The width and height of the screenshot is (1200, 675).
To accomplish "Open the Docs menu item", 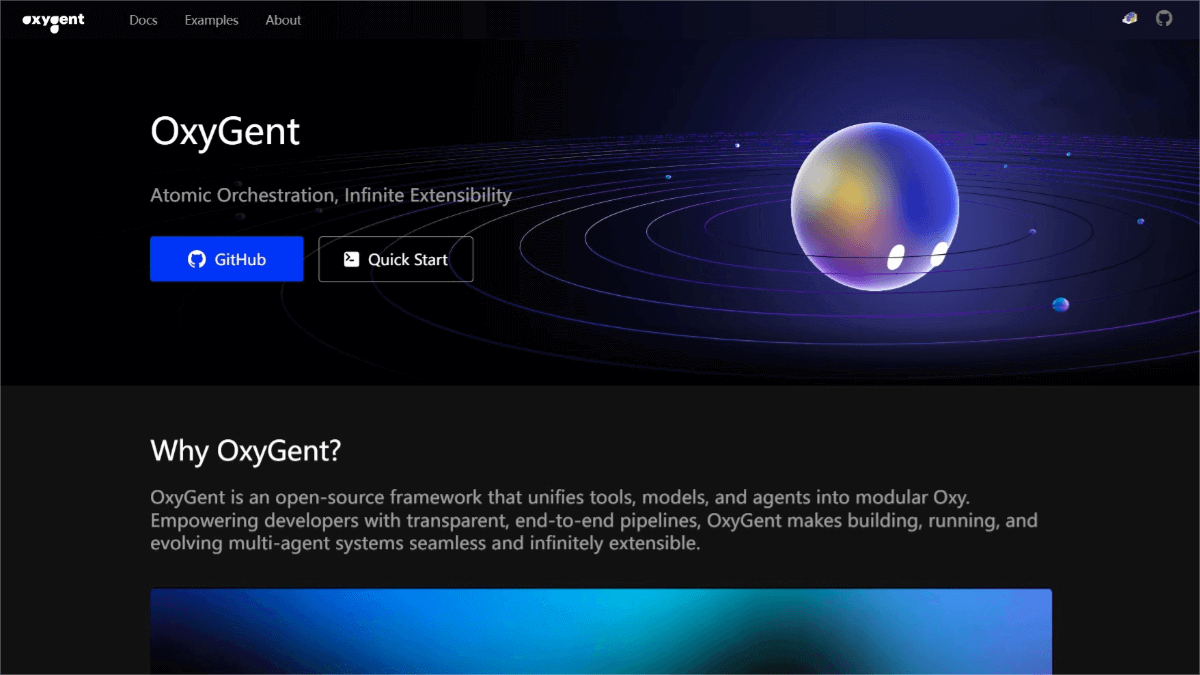I will pyautogui.click(x=143, y=20).
